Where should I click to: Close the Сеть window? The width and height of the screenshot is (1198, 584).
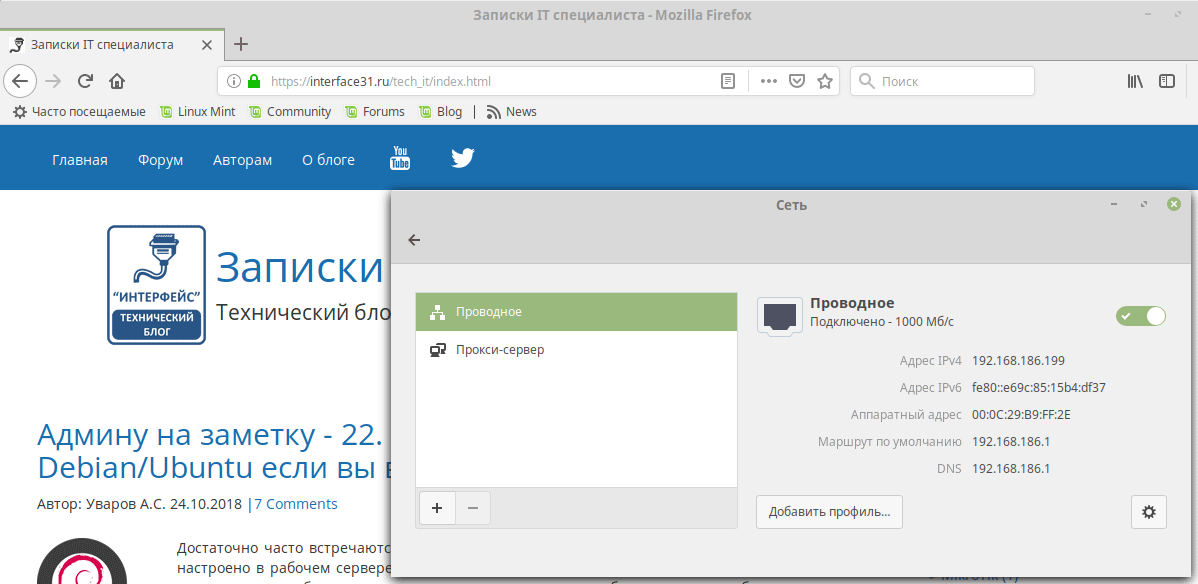tap(1174, 204)
